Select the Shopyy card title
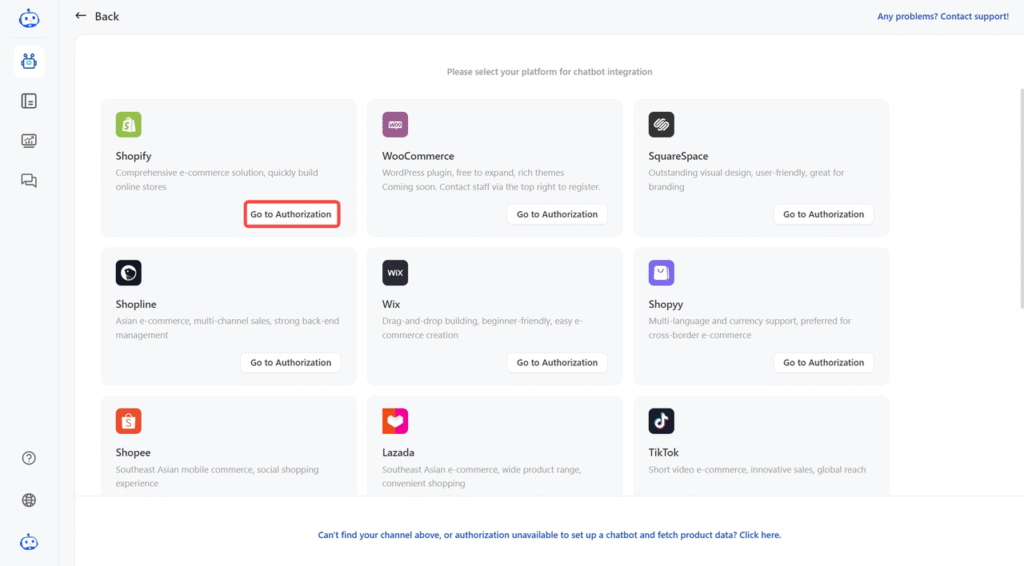The height and width of the screenshot is (566, 1024). (665, 304)
